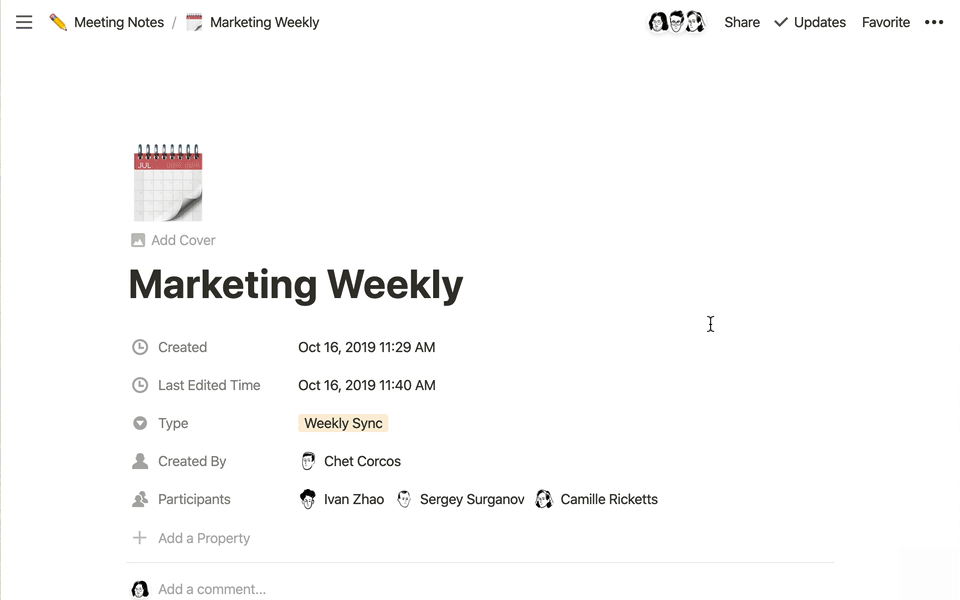
Task: Click the calendar page icon
Action: tap(168, 183)
